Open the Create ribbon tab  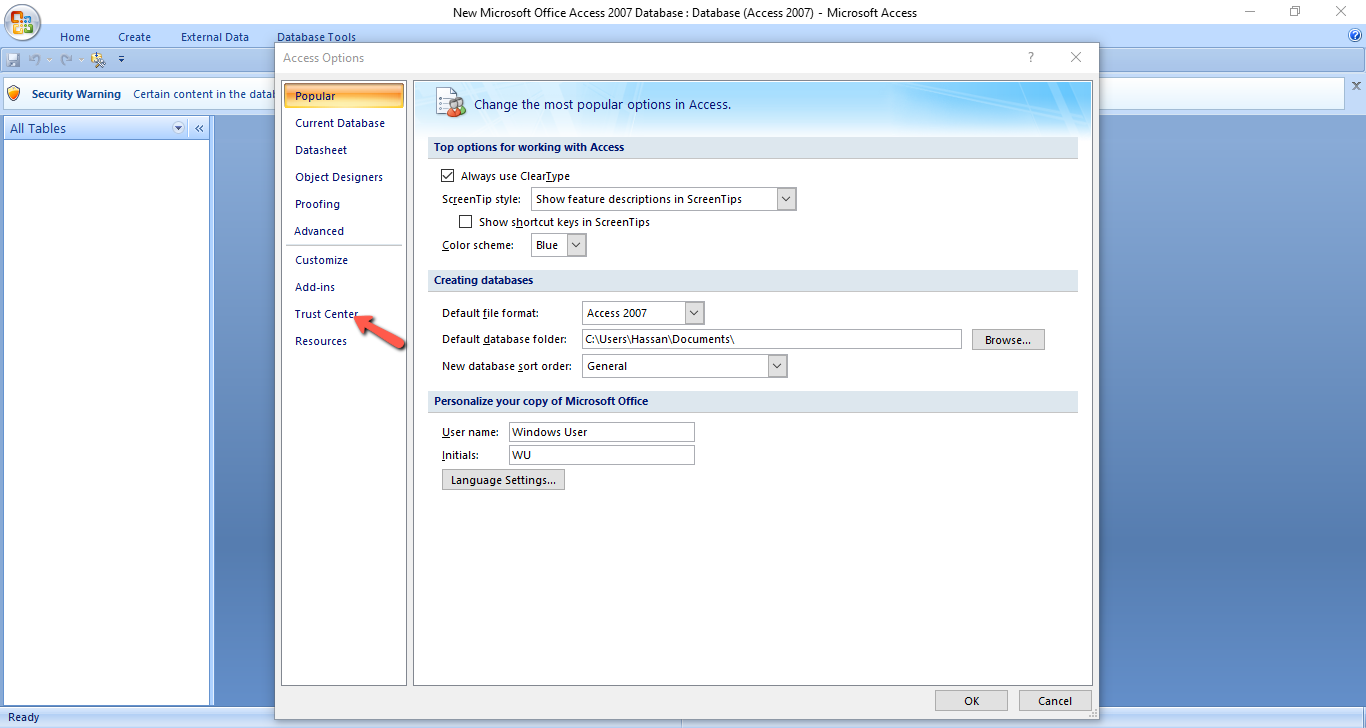pyautogui.click(x=134, y=37)
